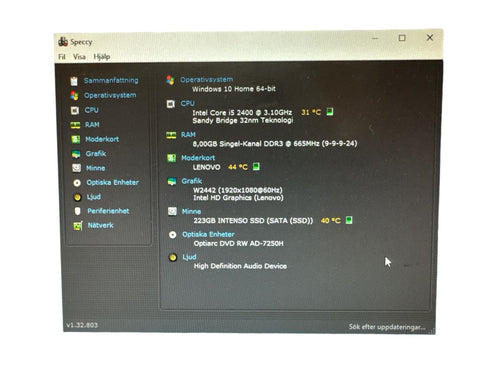Click the 44 °C motherboard temperature value
Viewport: 490px width, 367px height.
tap(238, 167)
